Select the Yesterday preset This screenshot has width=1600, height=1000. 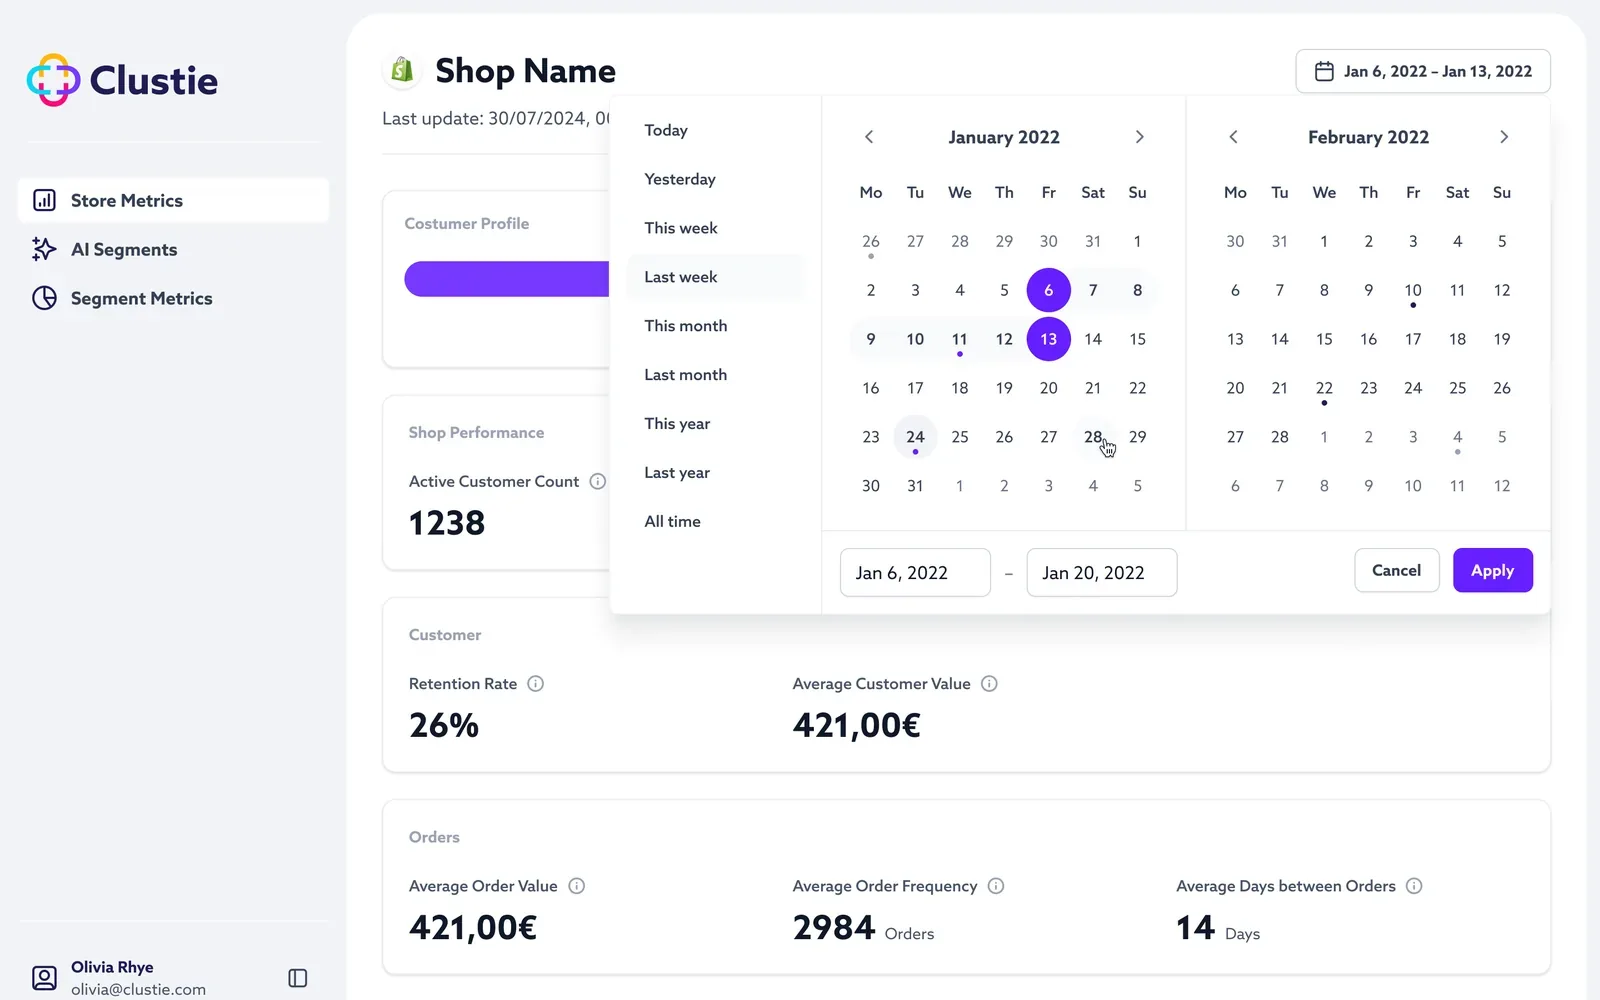(x=715, y=179)
